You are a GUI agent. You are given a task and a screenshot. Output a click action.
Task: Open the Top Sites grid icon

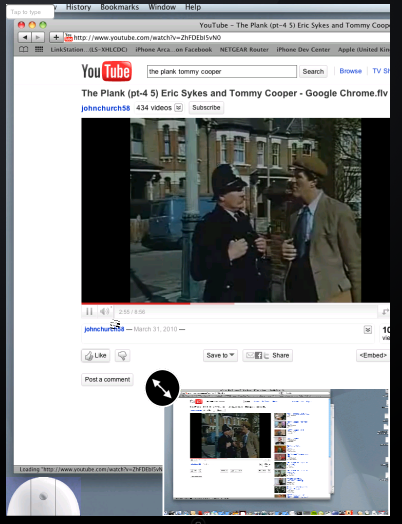[x=39, y=49]
